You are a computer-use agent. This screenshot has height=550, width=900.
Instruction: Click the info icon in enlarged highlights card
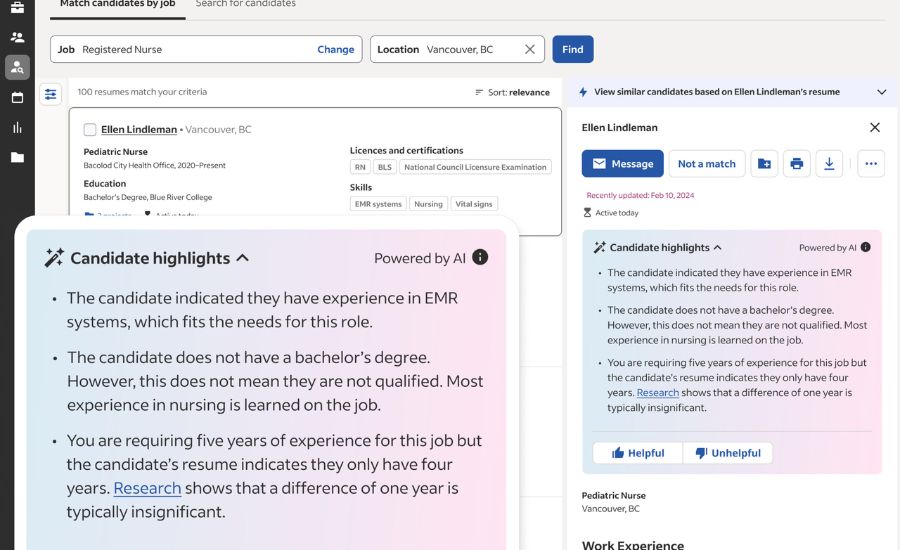480,257
